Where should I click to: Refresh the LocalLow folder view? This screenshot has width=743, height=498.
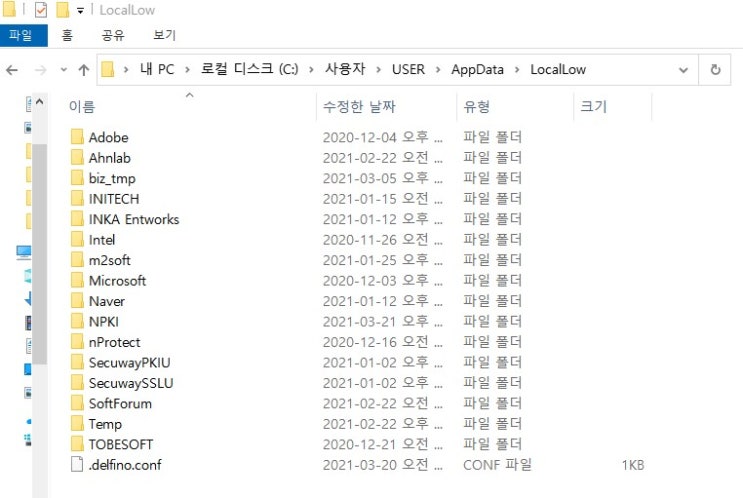coord(715,70)
